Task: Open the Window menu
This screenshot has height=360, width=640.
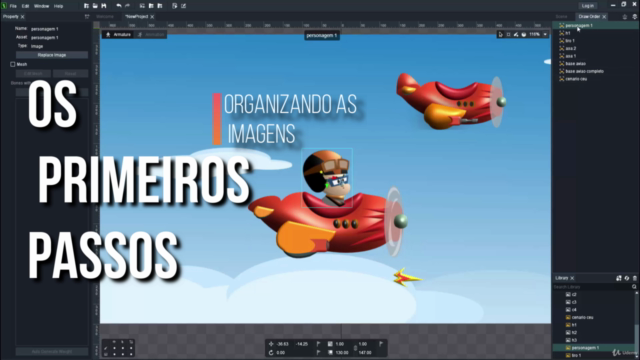Action: [41, 6]
